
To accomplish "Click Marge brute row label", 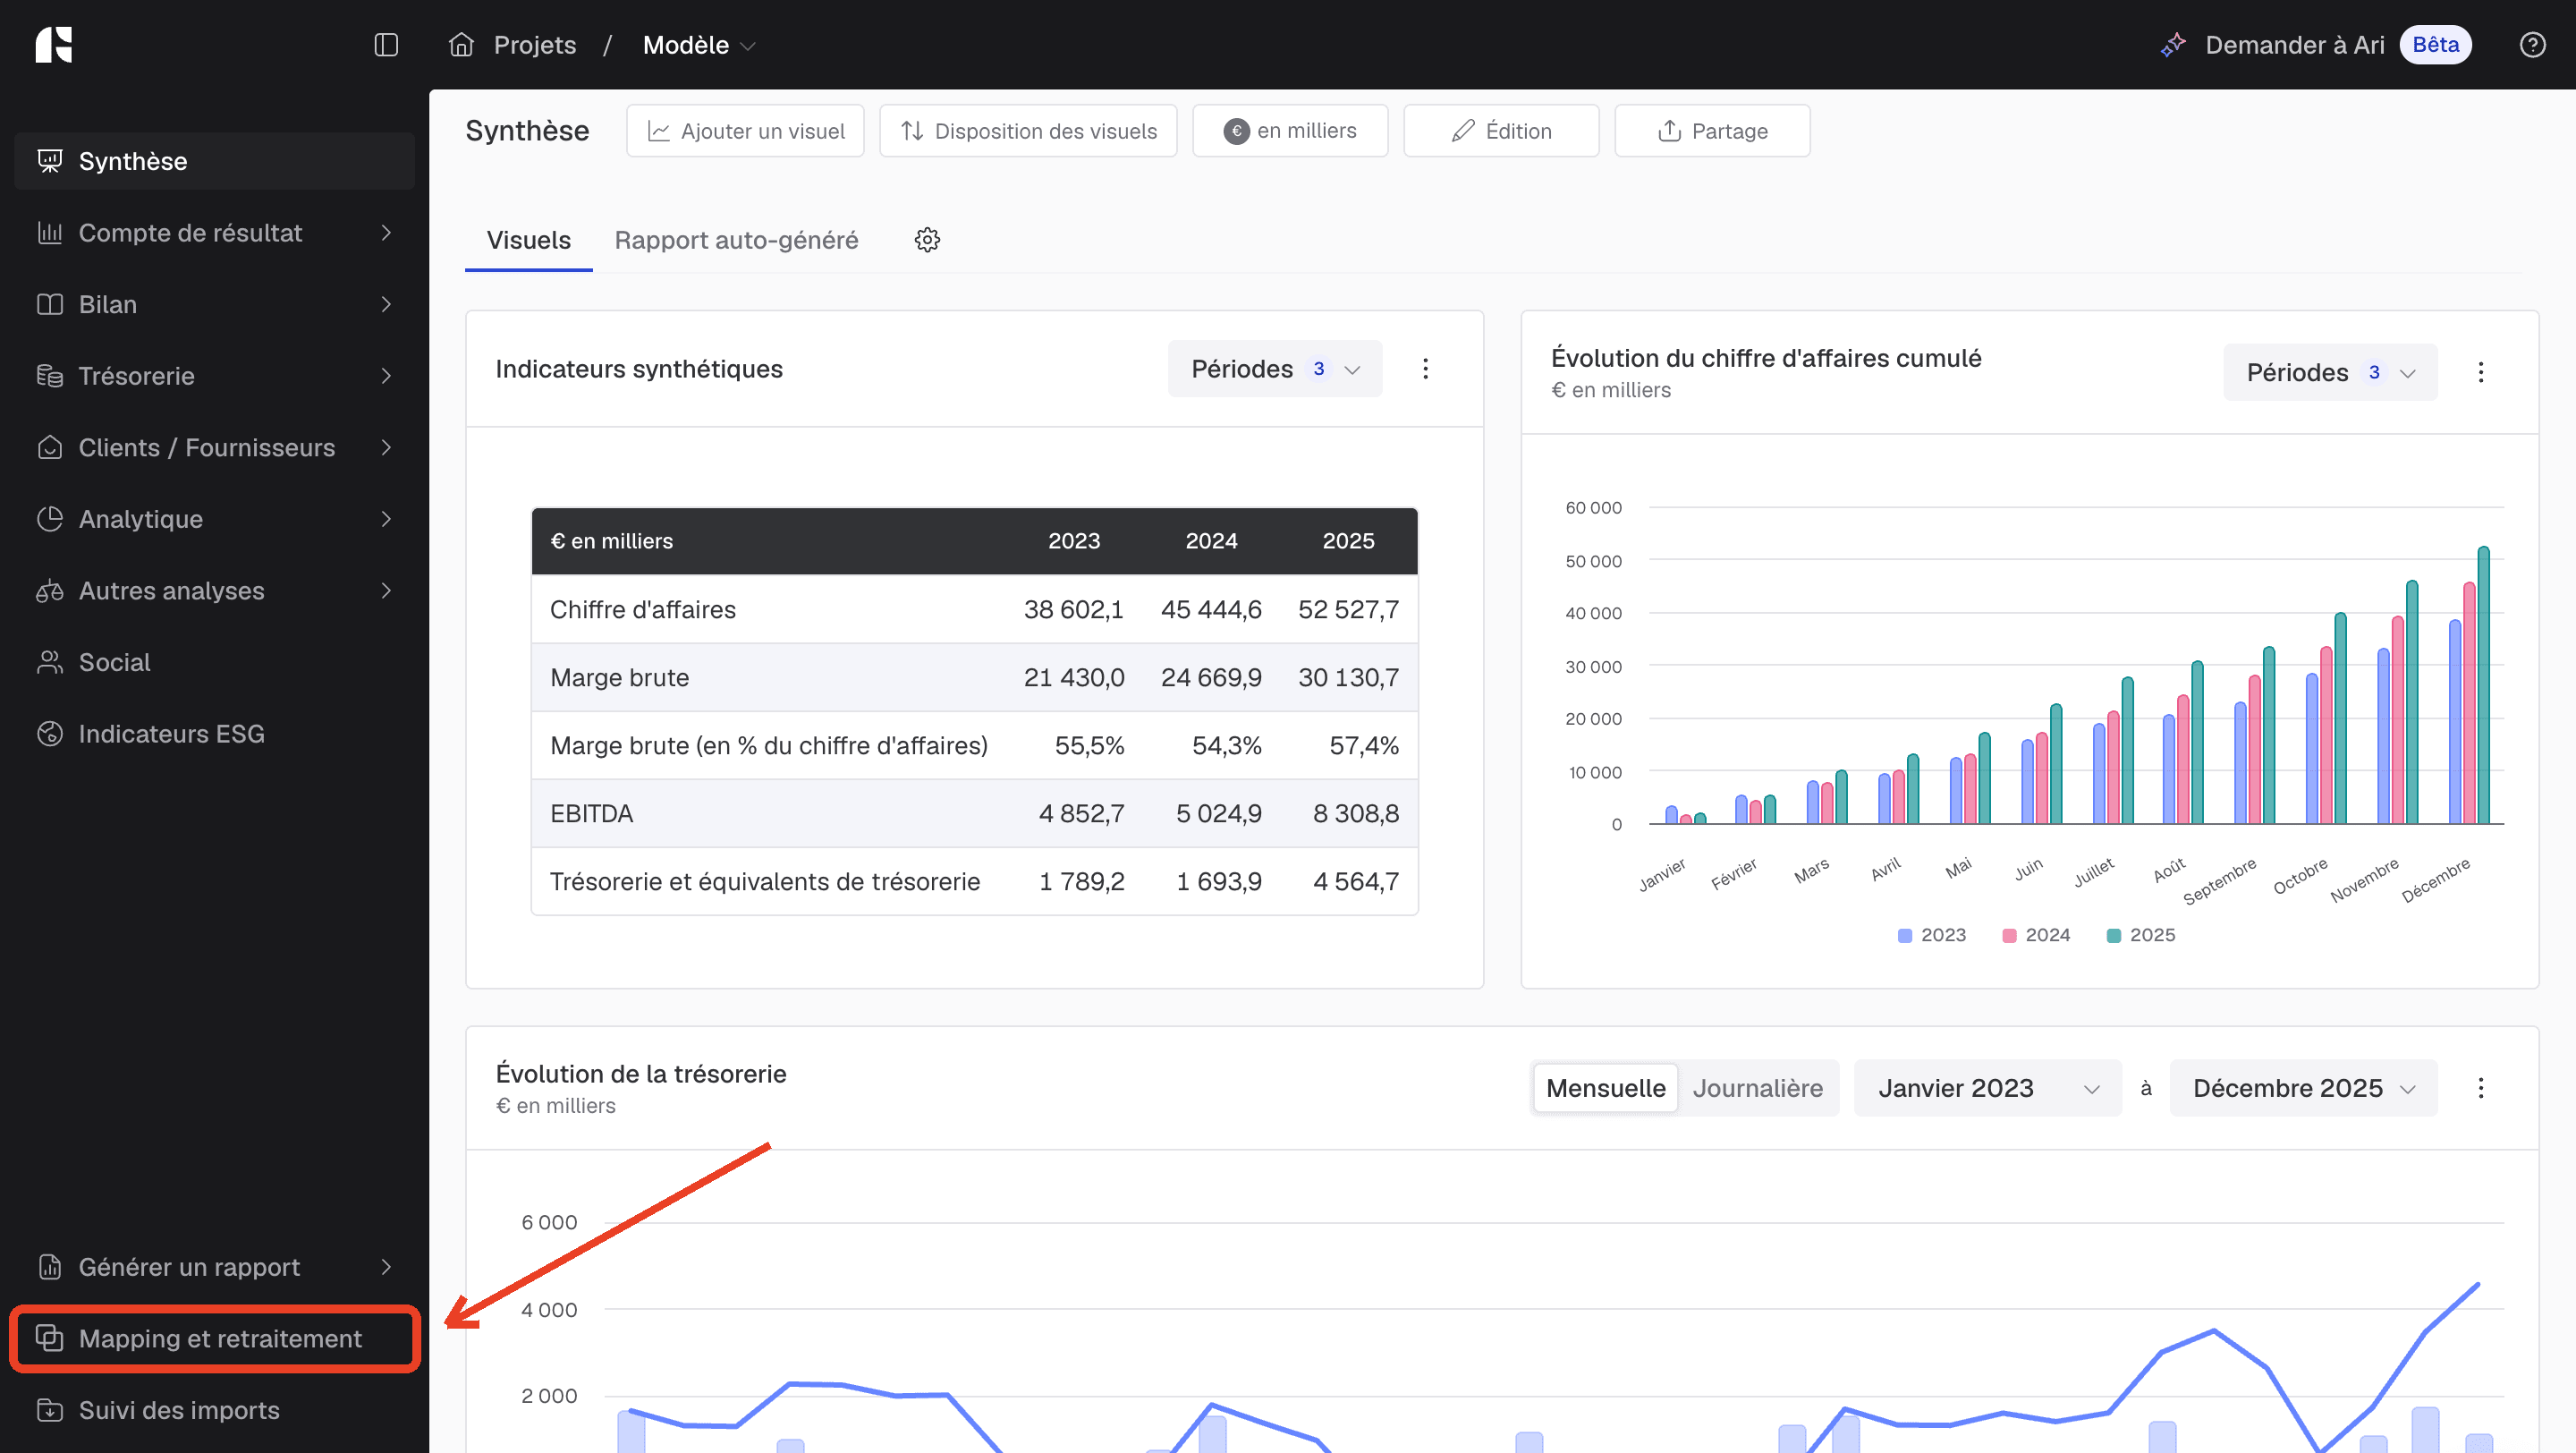I will click(x=619, y=677).
